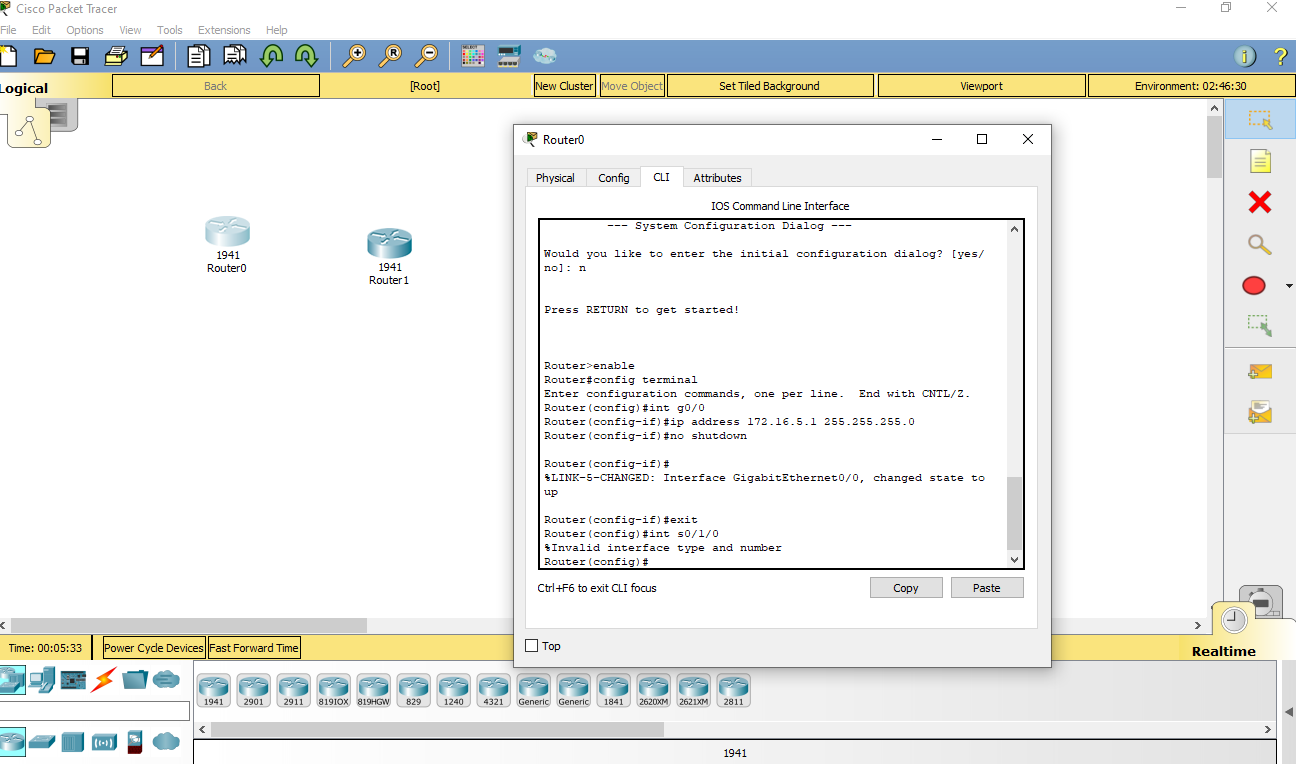The image size is (1296, 764).
Task: Click the CLI terminal scrollbar down arrow
Action: tap(1015, 560)
